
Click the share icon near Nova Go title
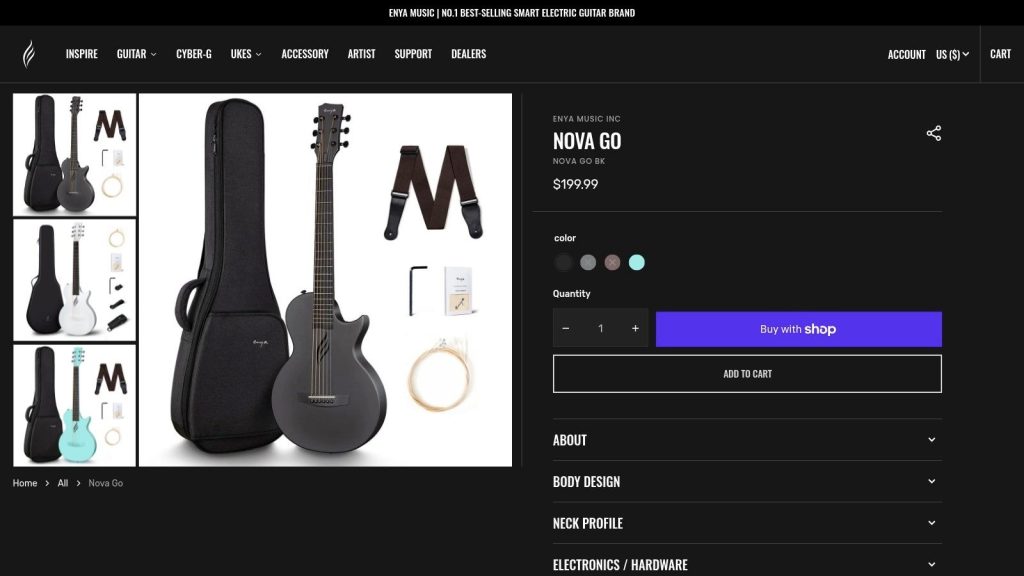[933, 133]
